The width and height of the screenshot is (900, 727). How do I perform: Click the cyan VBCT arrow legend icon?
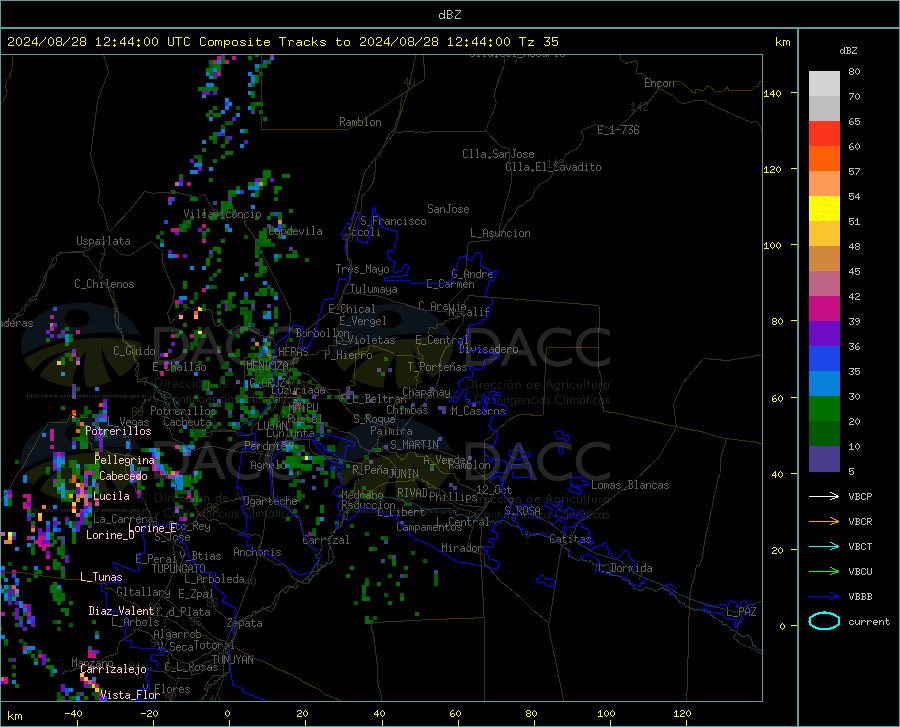click(x=824, y=546)
